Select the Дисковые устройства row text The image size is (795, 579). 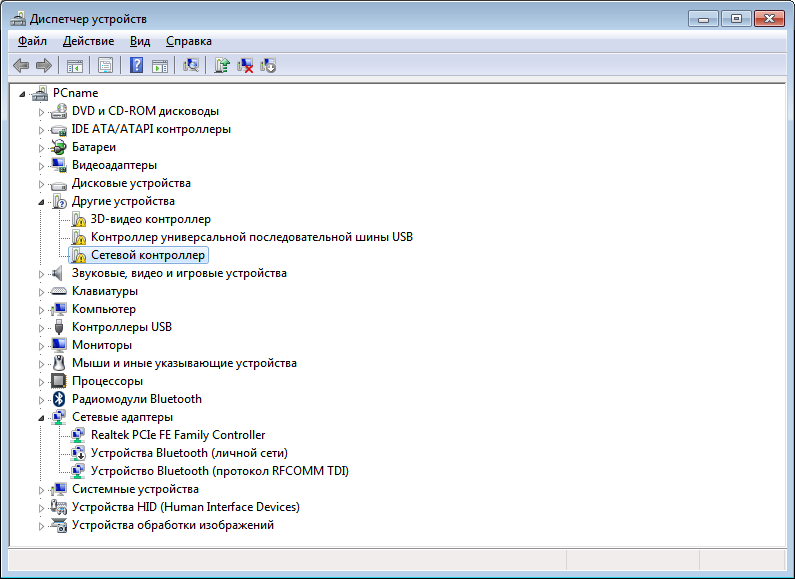[x=131, y=183]
